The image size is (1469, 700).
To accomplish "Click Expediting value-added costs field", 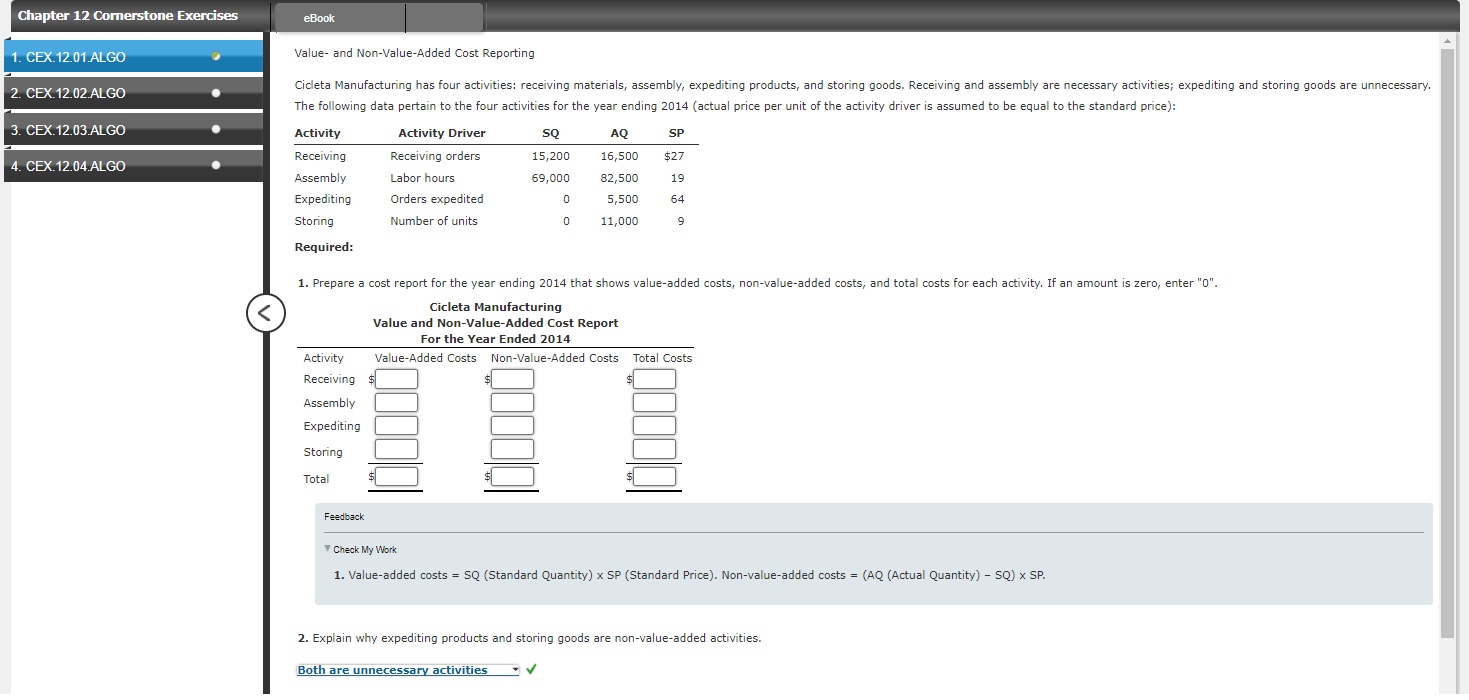I will 397,426.
